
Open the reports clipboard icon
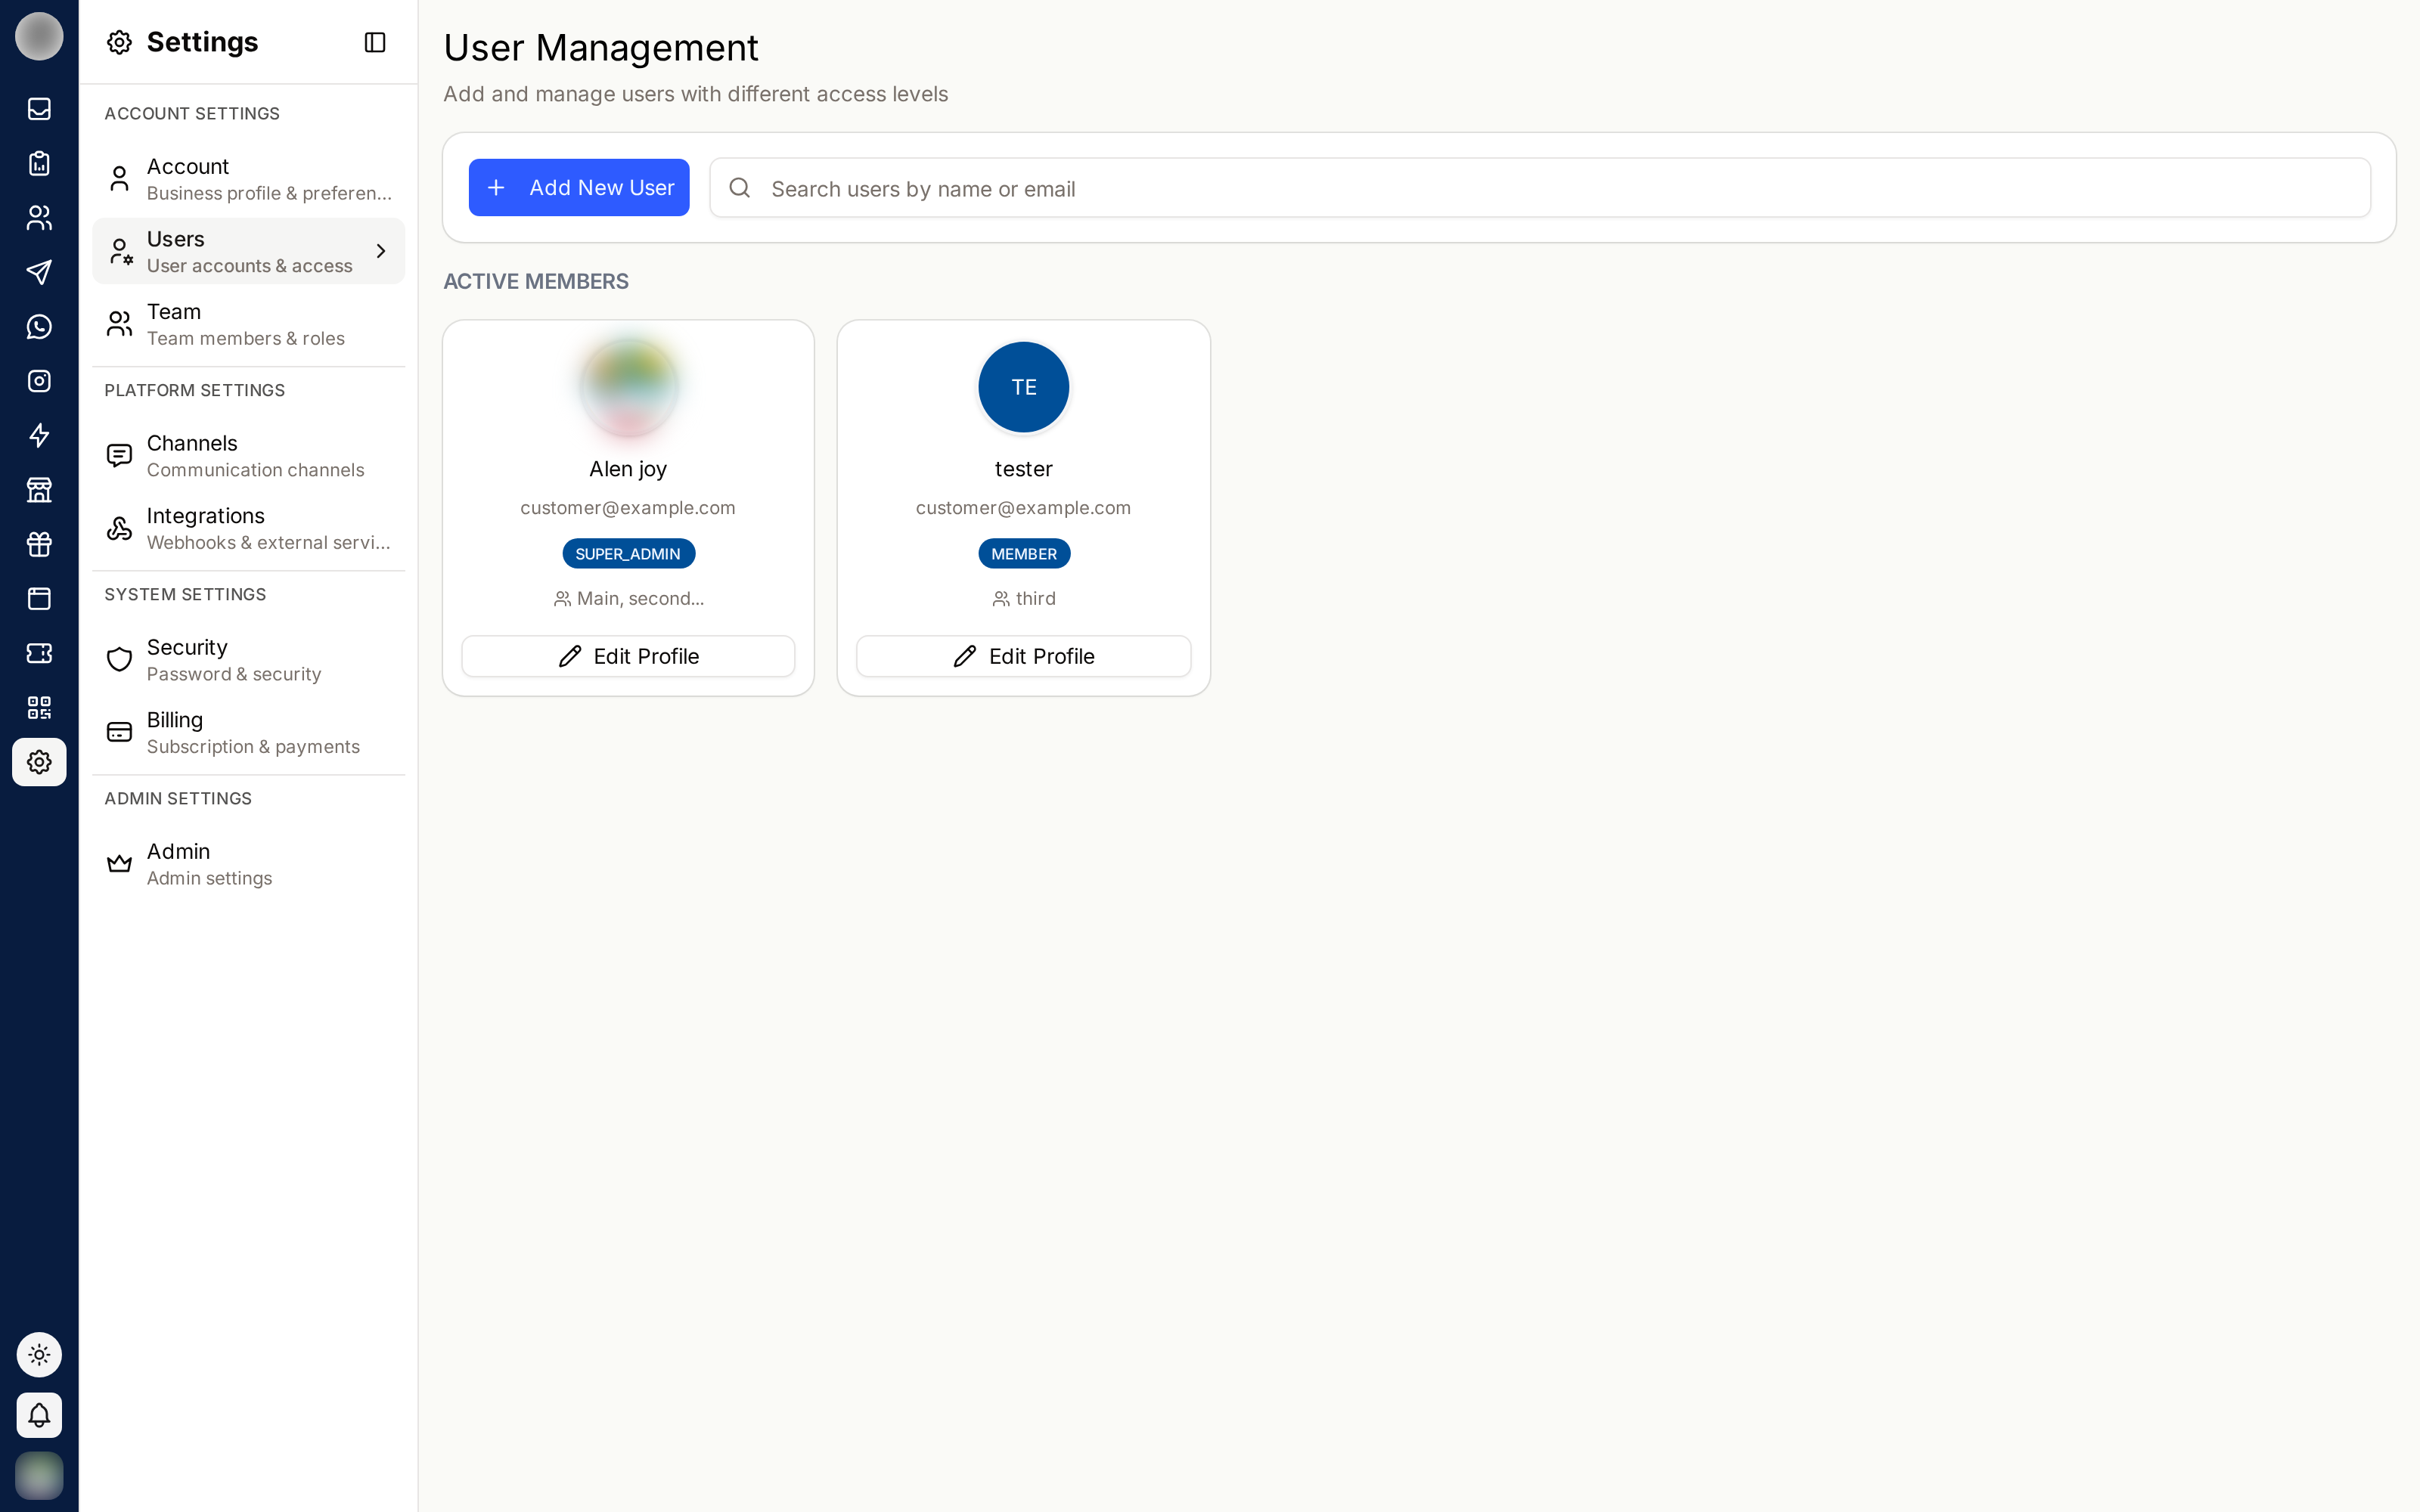pyautogui.click(x=39, y=163)
